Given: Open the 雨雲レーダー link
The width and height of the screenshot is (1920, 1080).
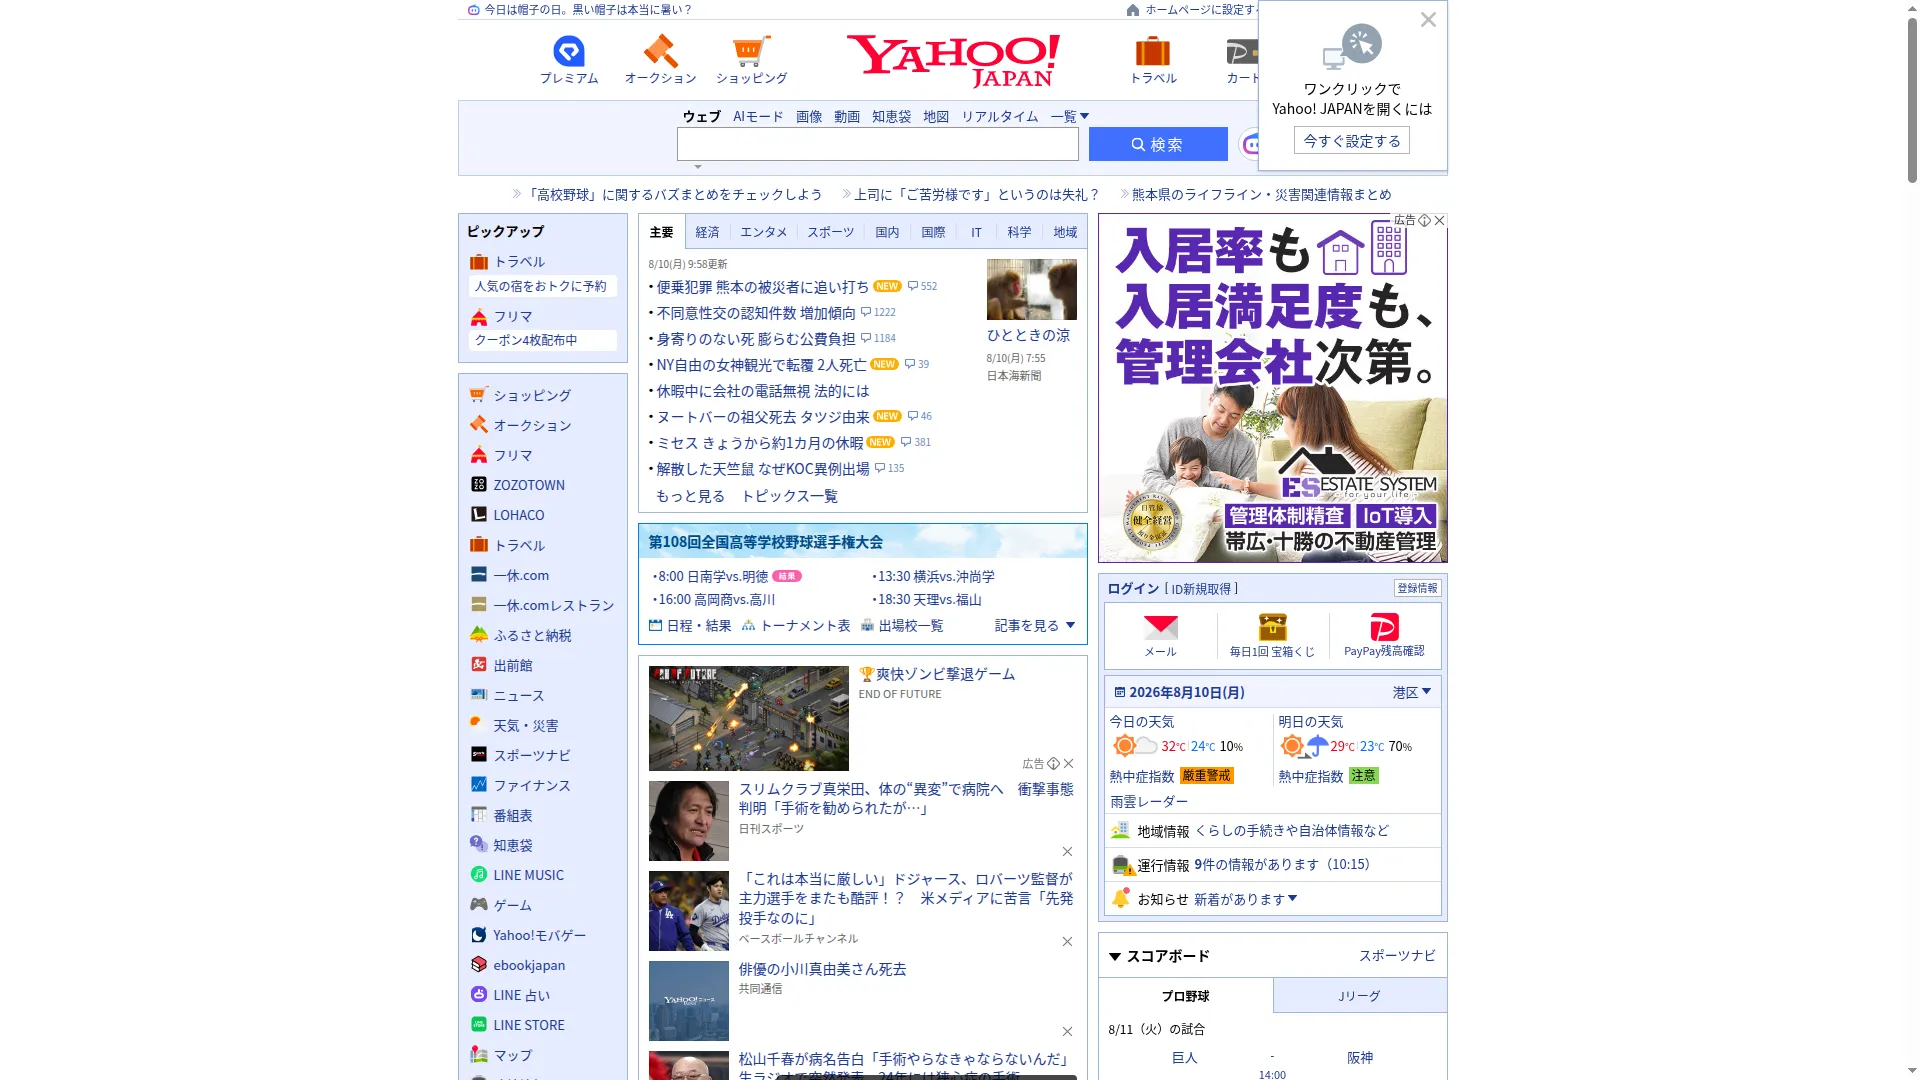Looking at the screenshot, I should point(1149,802).
